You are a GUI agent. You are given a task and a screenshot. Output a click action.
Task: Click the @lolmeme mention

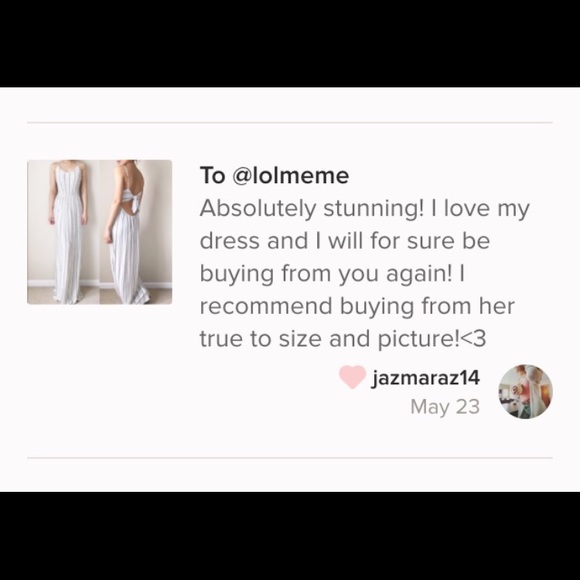pyautogui.click(x=291, y=175)
